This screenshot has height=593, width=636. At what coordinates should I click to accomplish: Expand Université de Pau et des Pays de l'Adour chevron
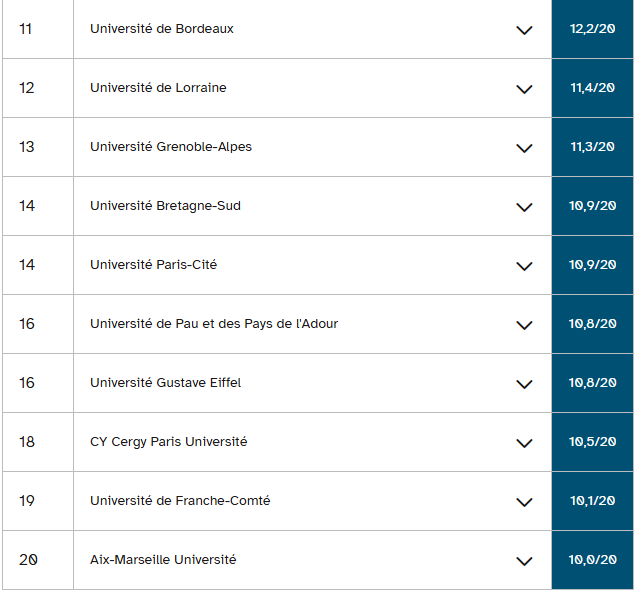524,325
